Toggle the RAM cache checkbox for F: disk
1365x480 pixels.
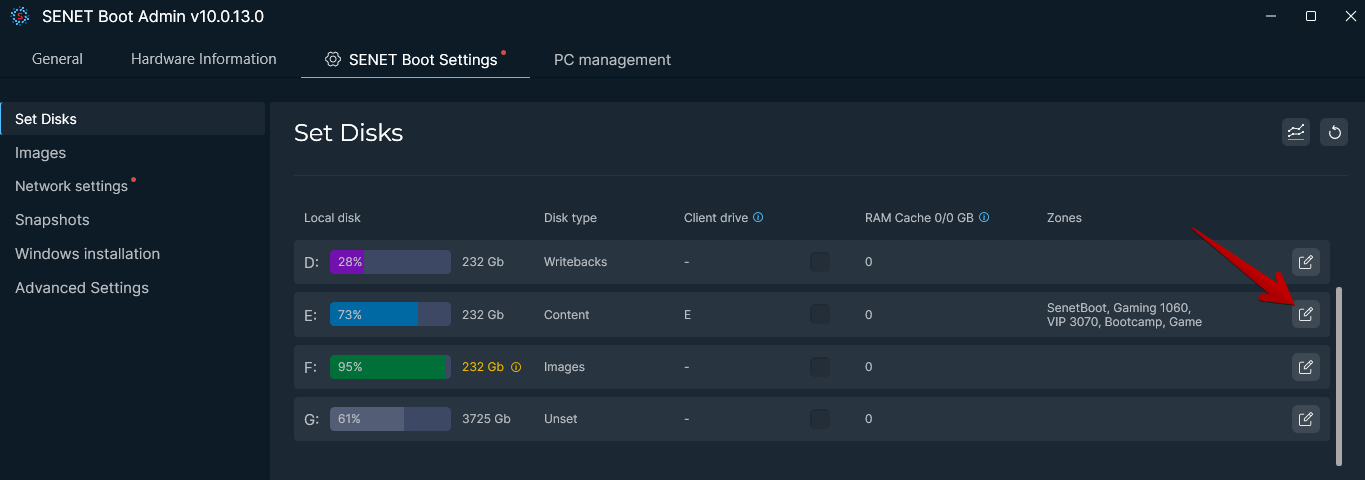click(819, 367)
